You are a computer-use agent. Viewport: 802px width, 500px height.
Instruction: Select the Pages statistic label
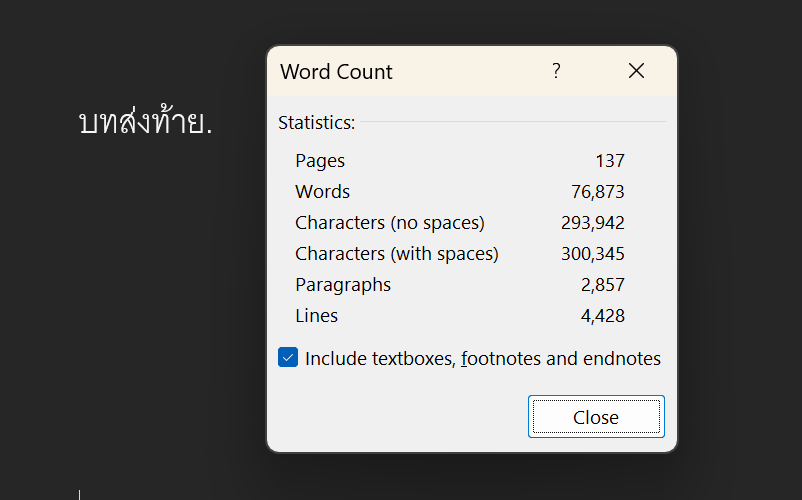tap(320, 161)
